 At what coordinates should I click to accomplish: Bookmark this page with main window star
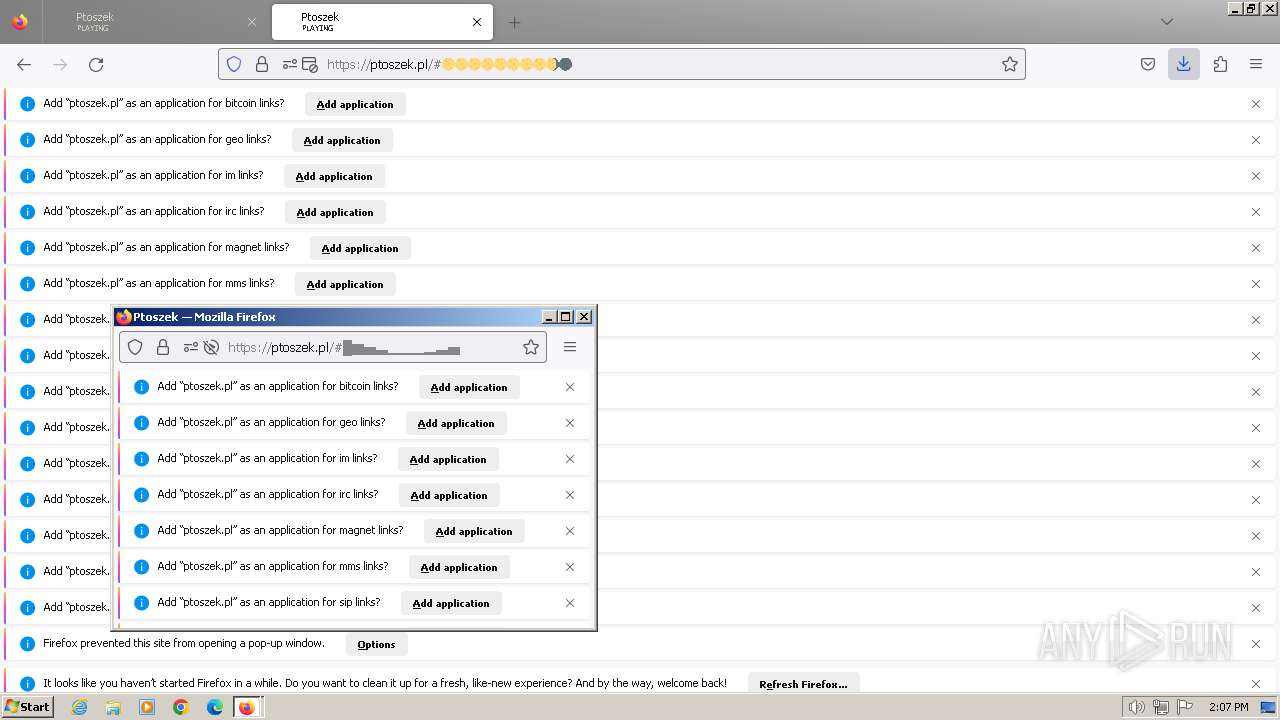coord(1010,64)
